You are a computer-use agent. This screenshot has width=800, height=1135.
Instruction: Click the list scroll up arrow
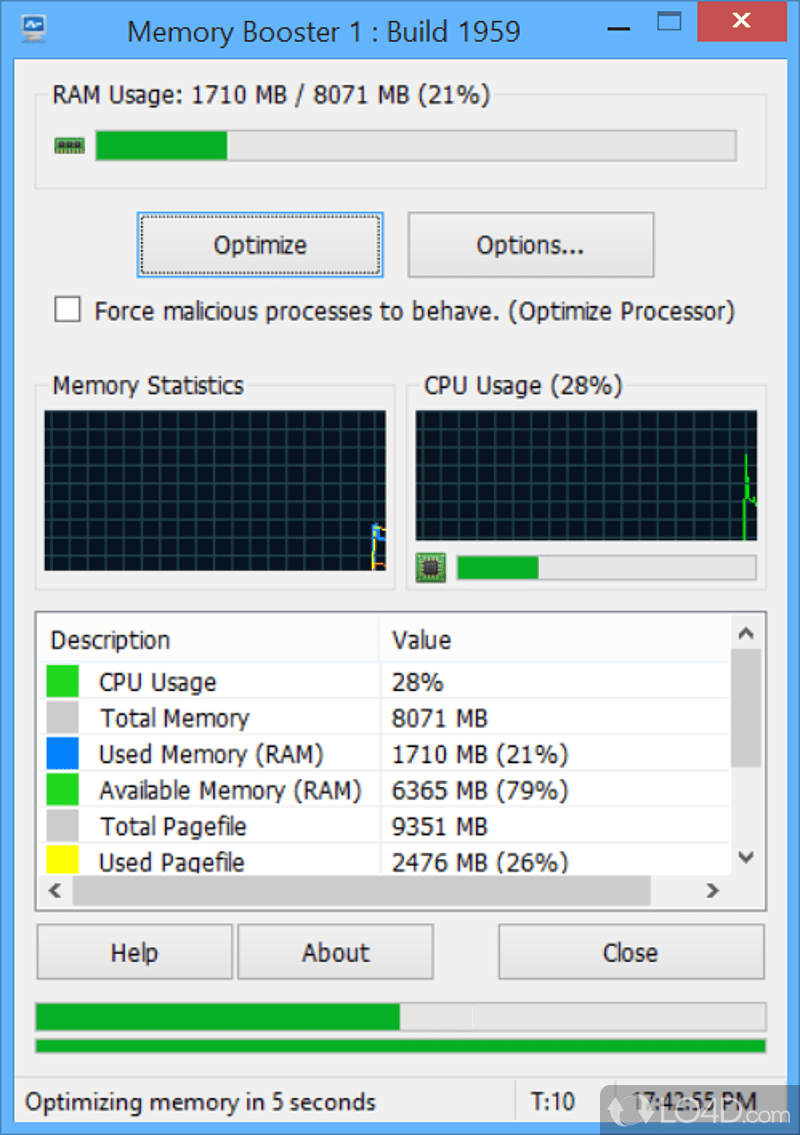click(x=746, y=633)
